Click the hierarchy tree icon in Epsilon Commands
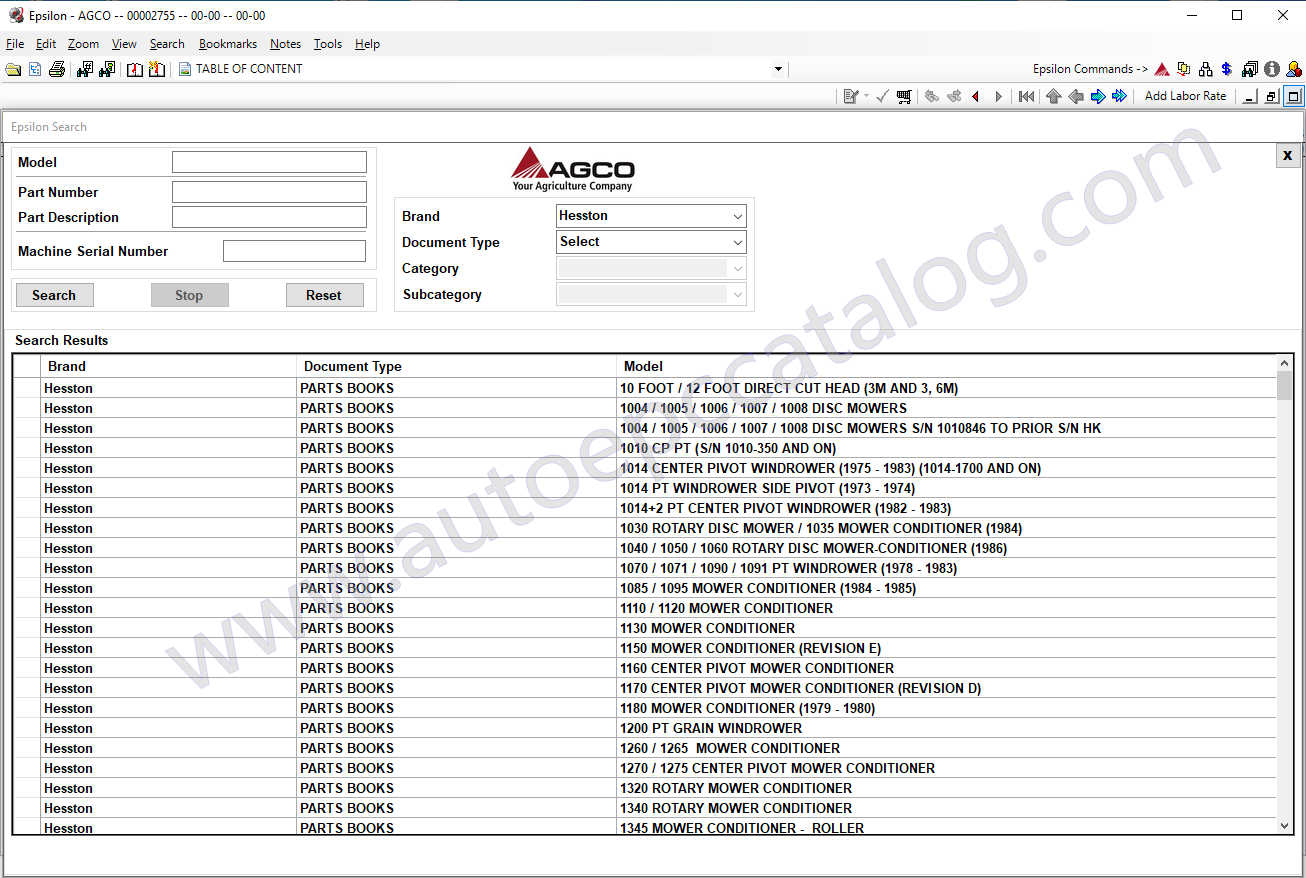The height and width of the screenshot is (878, 1306). click(1205, 69)
